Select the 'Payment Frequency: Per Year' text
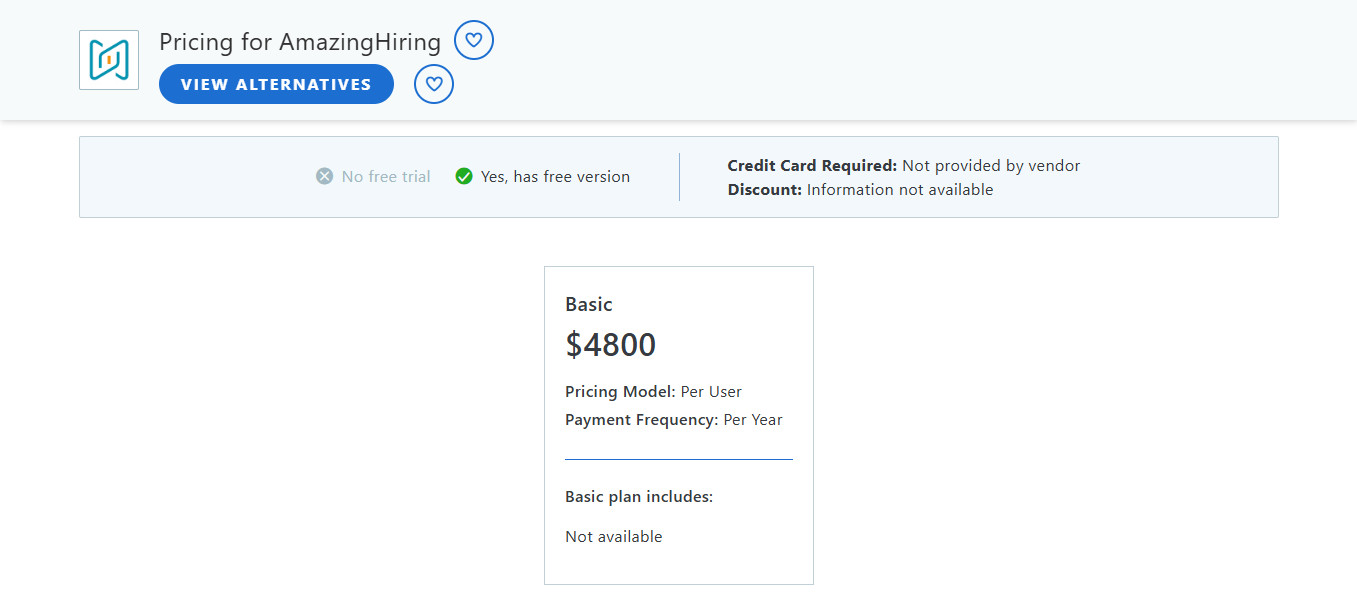 coord(673,419)
